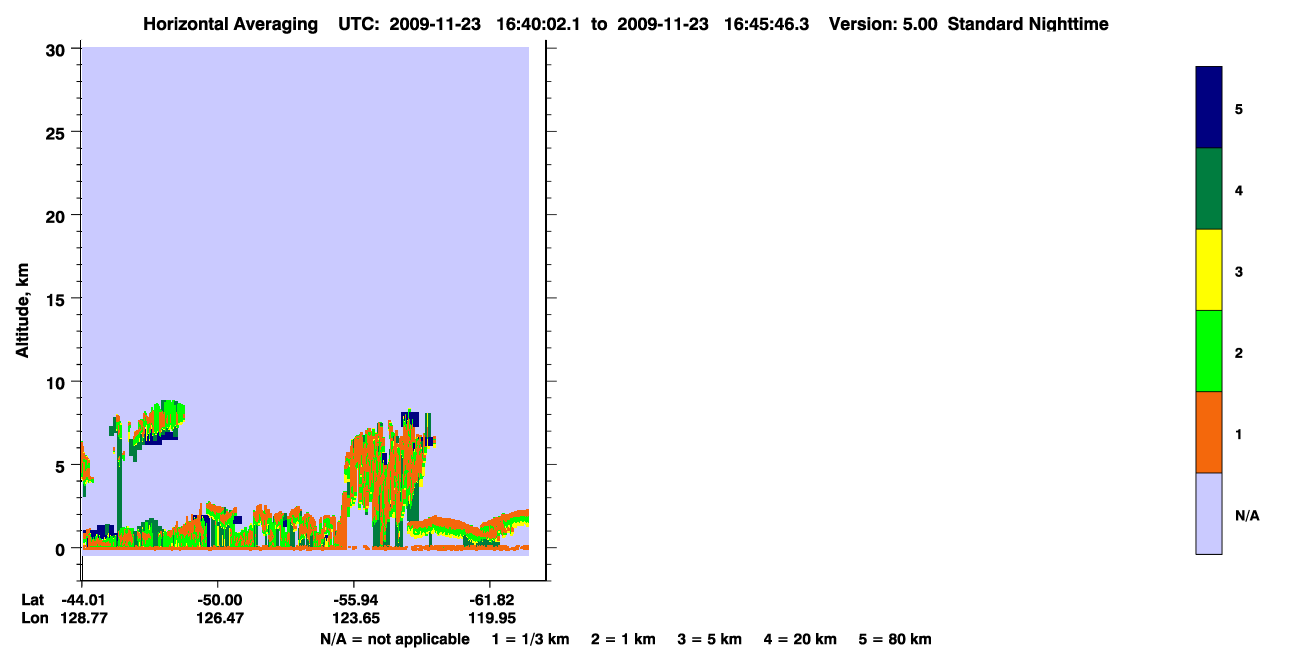
Task: Click the end time '16:45:46.3' in title
Action: point(766,24)
